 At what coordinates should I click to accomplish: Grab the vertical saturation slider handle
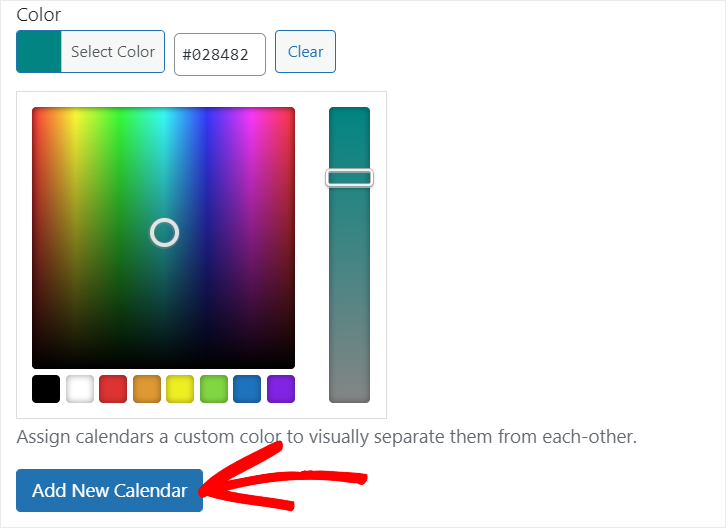(x=349, y=178)
